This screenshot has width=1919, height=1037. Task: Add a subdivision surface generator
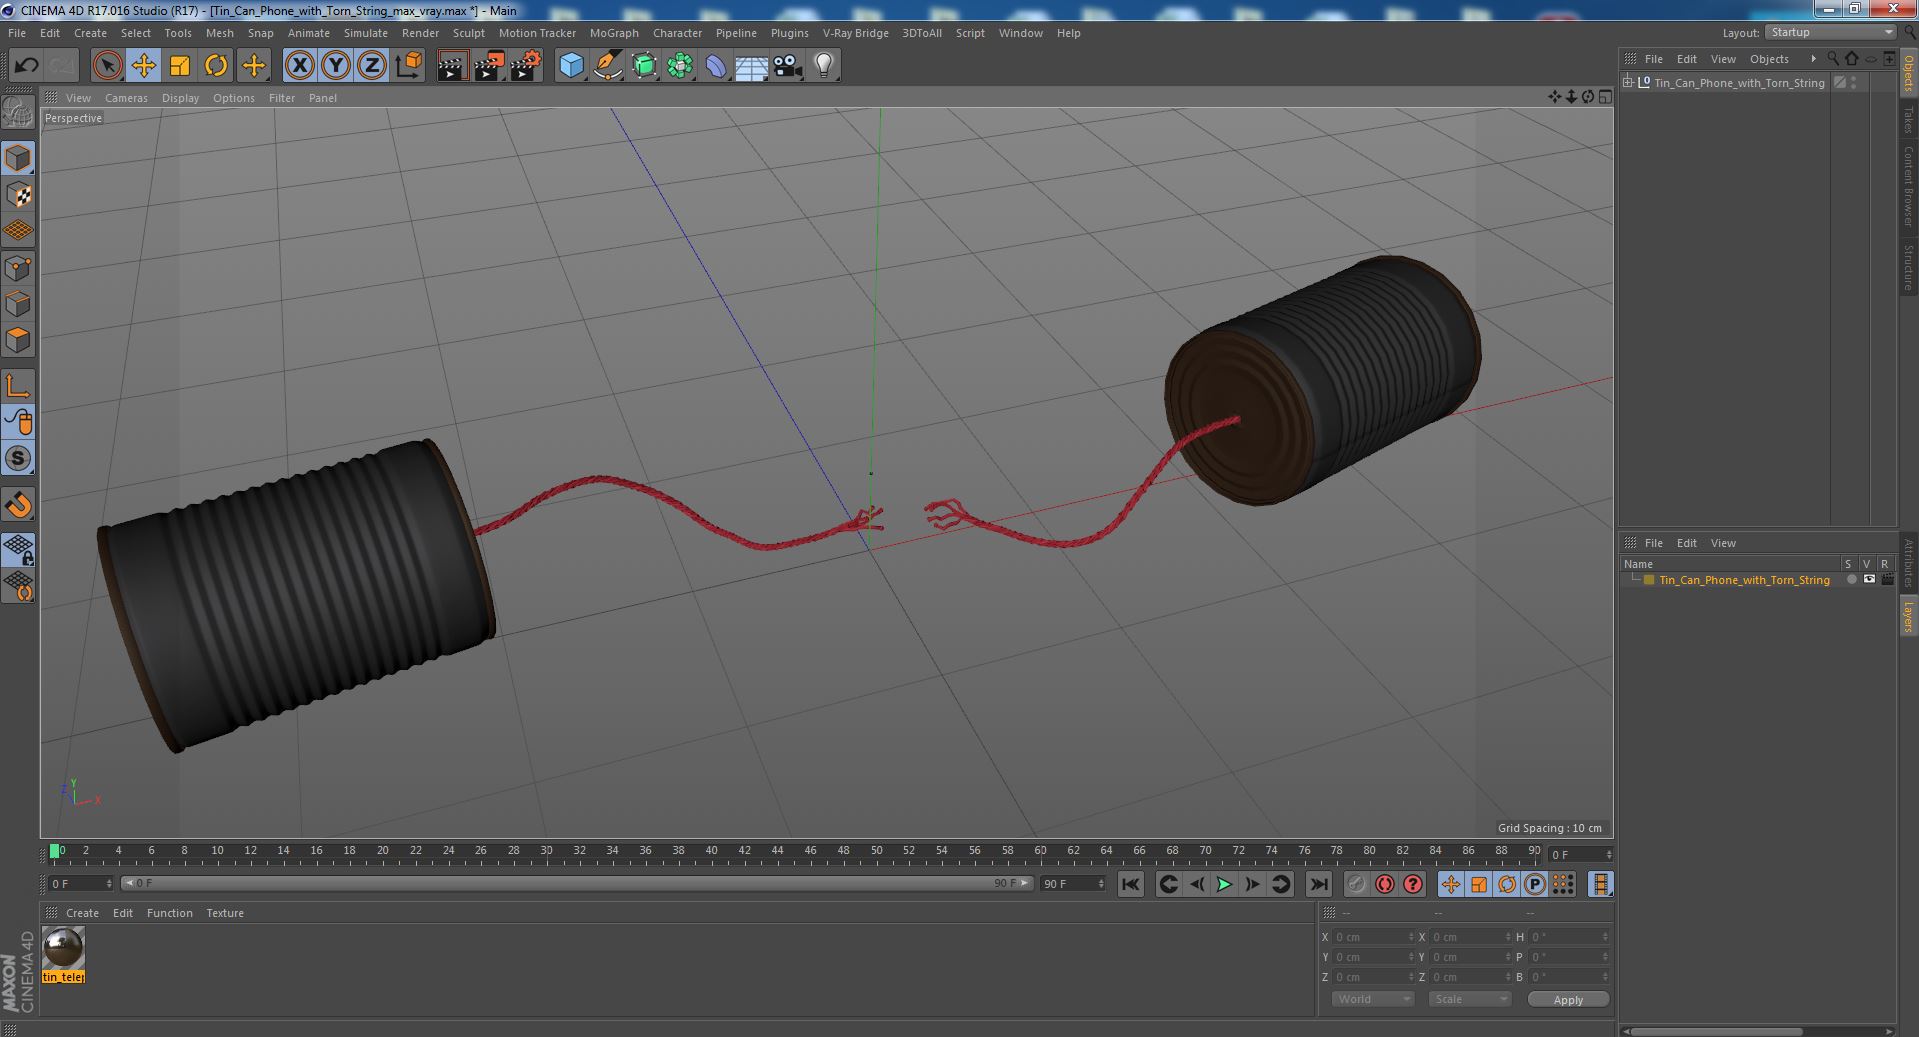point(644,66)
